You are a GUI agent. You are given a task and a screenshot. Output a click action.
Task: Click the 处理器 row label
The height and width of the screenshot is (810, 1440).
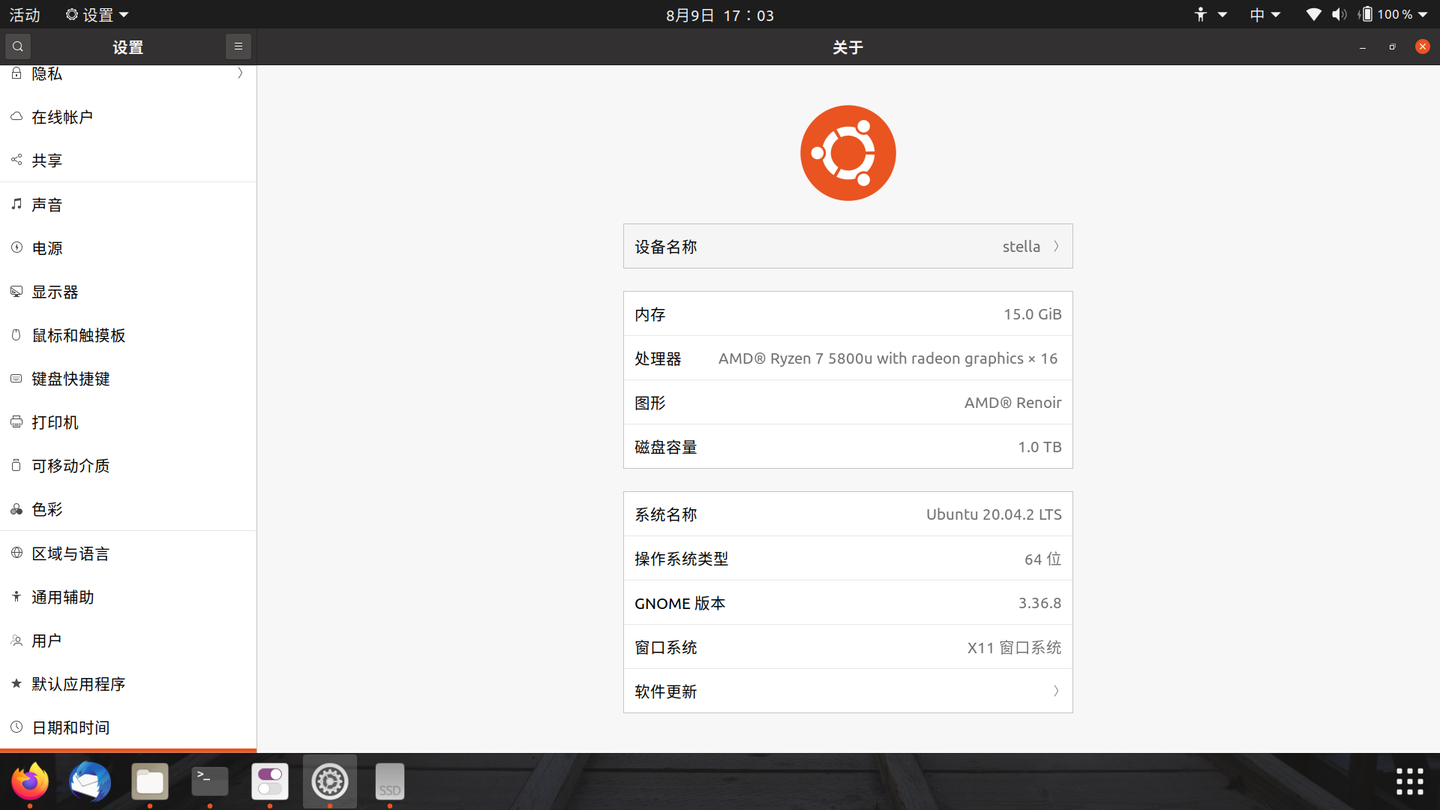(658, 359)
